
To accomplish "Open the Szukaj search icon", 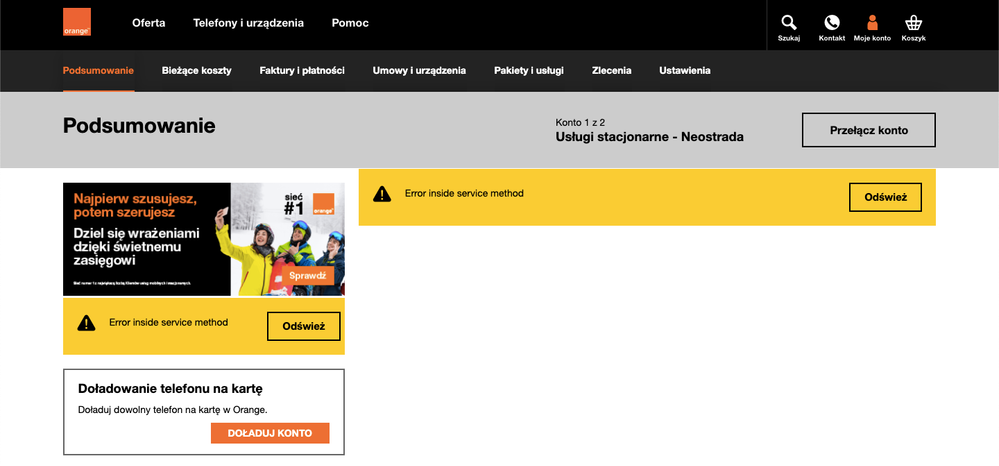I will click(x=789, y=23).
